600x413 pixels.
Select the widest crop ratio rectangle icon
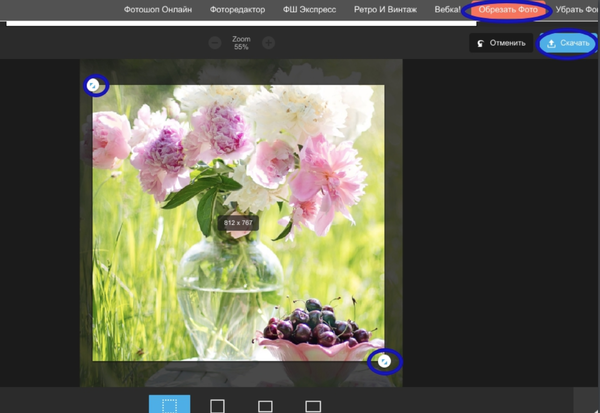pos(313,406)
